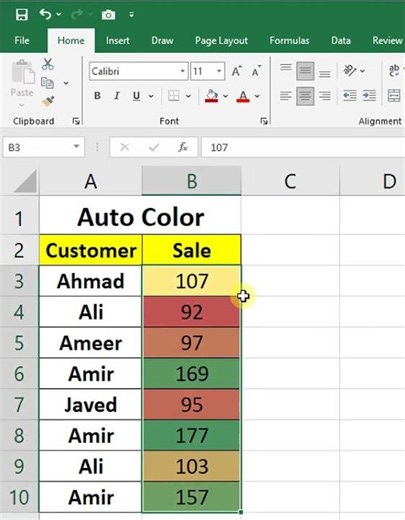Open underline style dropdown arrow
This screenshot has width=405, height=520.
click(x=151, y=96)
